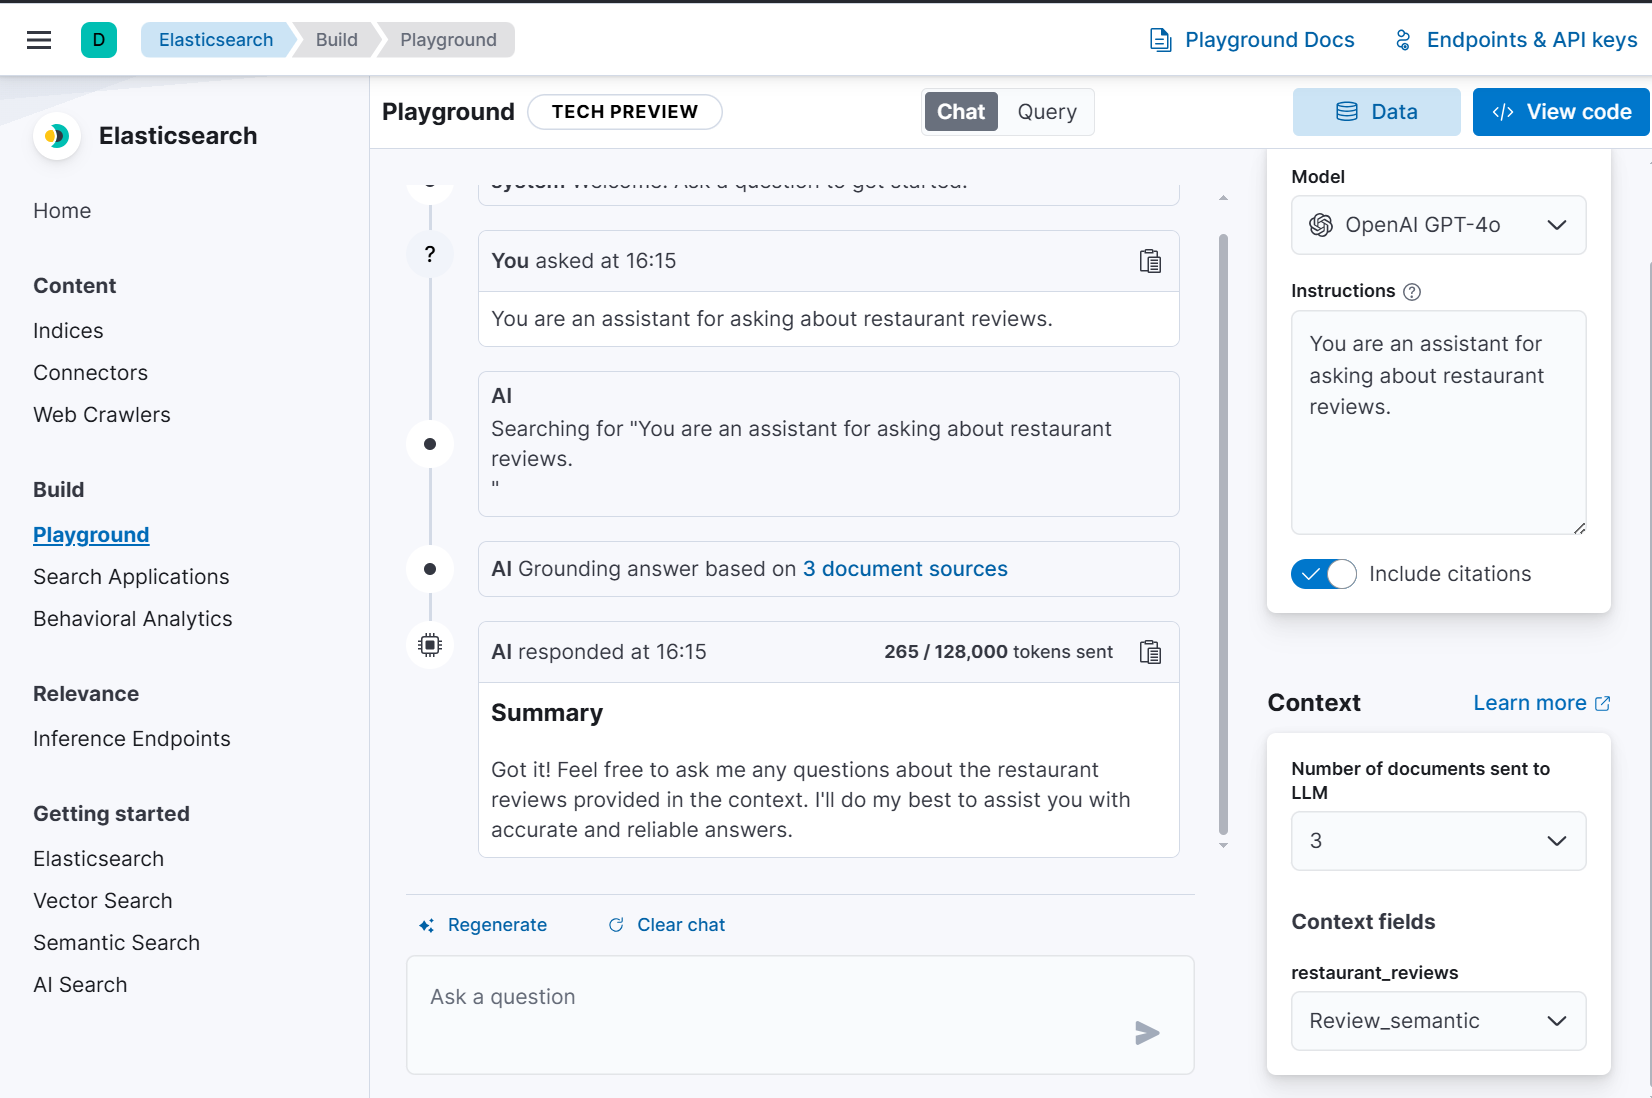This screenshot has width=1652, height=1098.
Task: Click the Elasticsearch breadcrumb
Action: [x=216, y=40]
